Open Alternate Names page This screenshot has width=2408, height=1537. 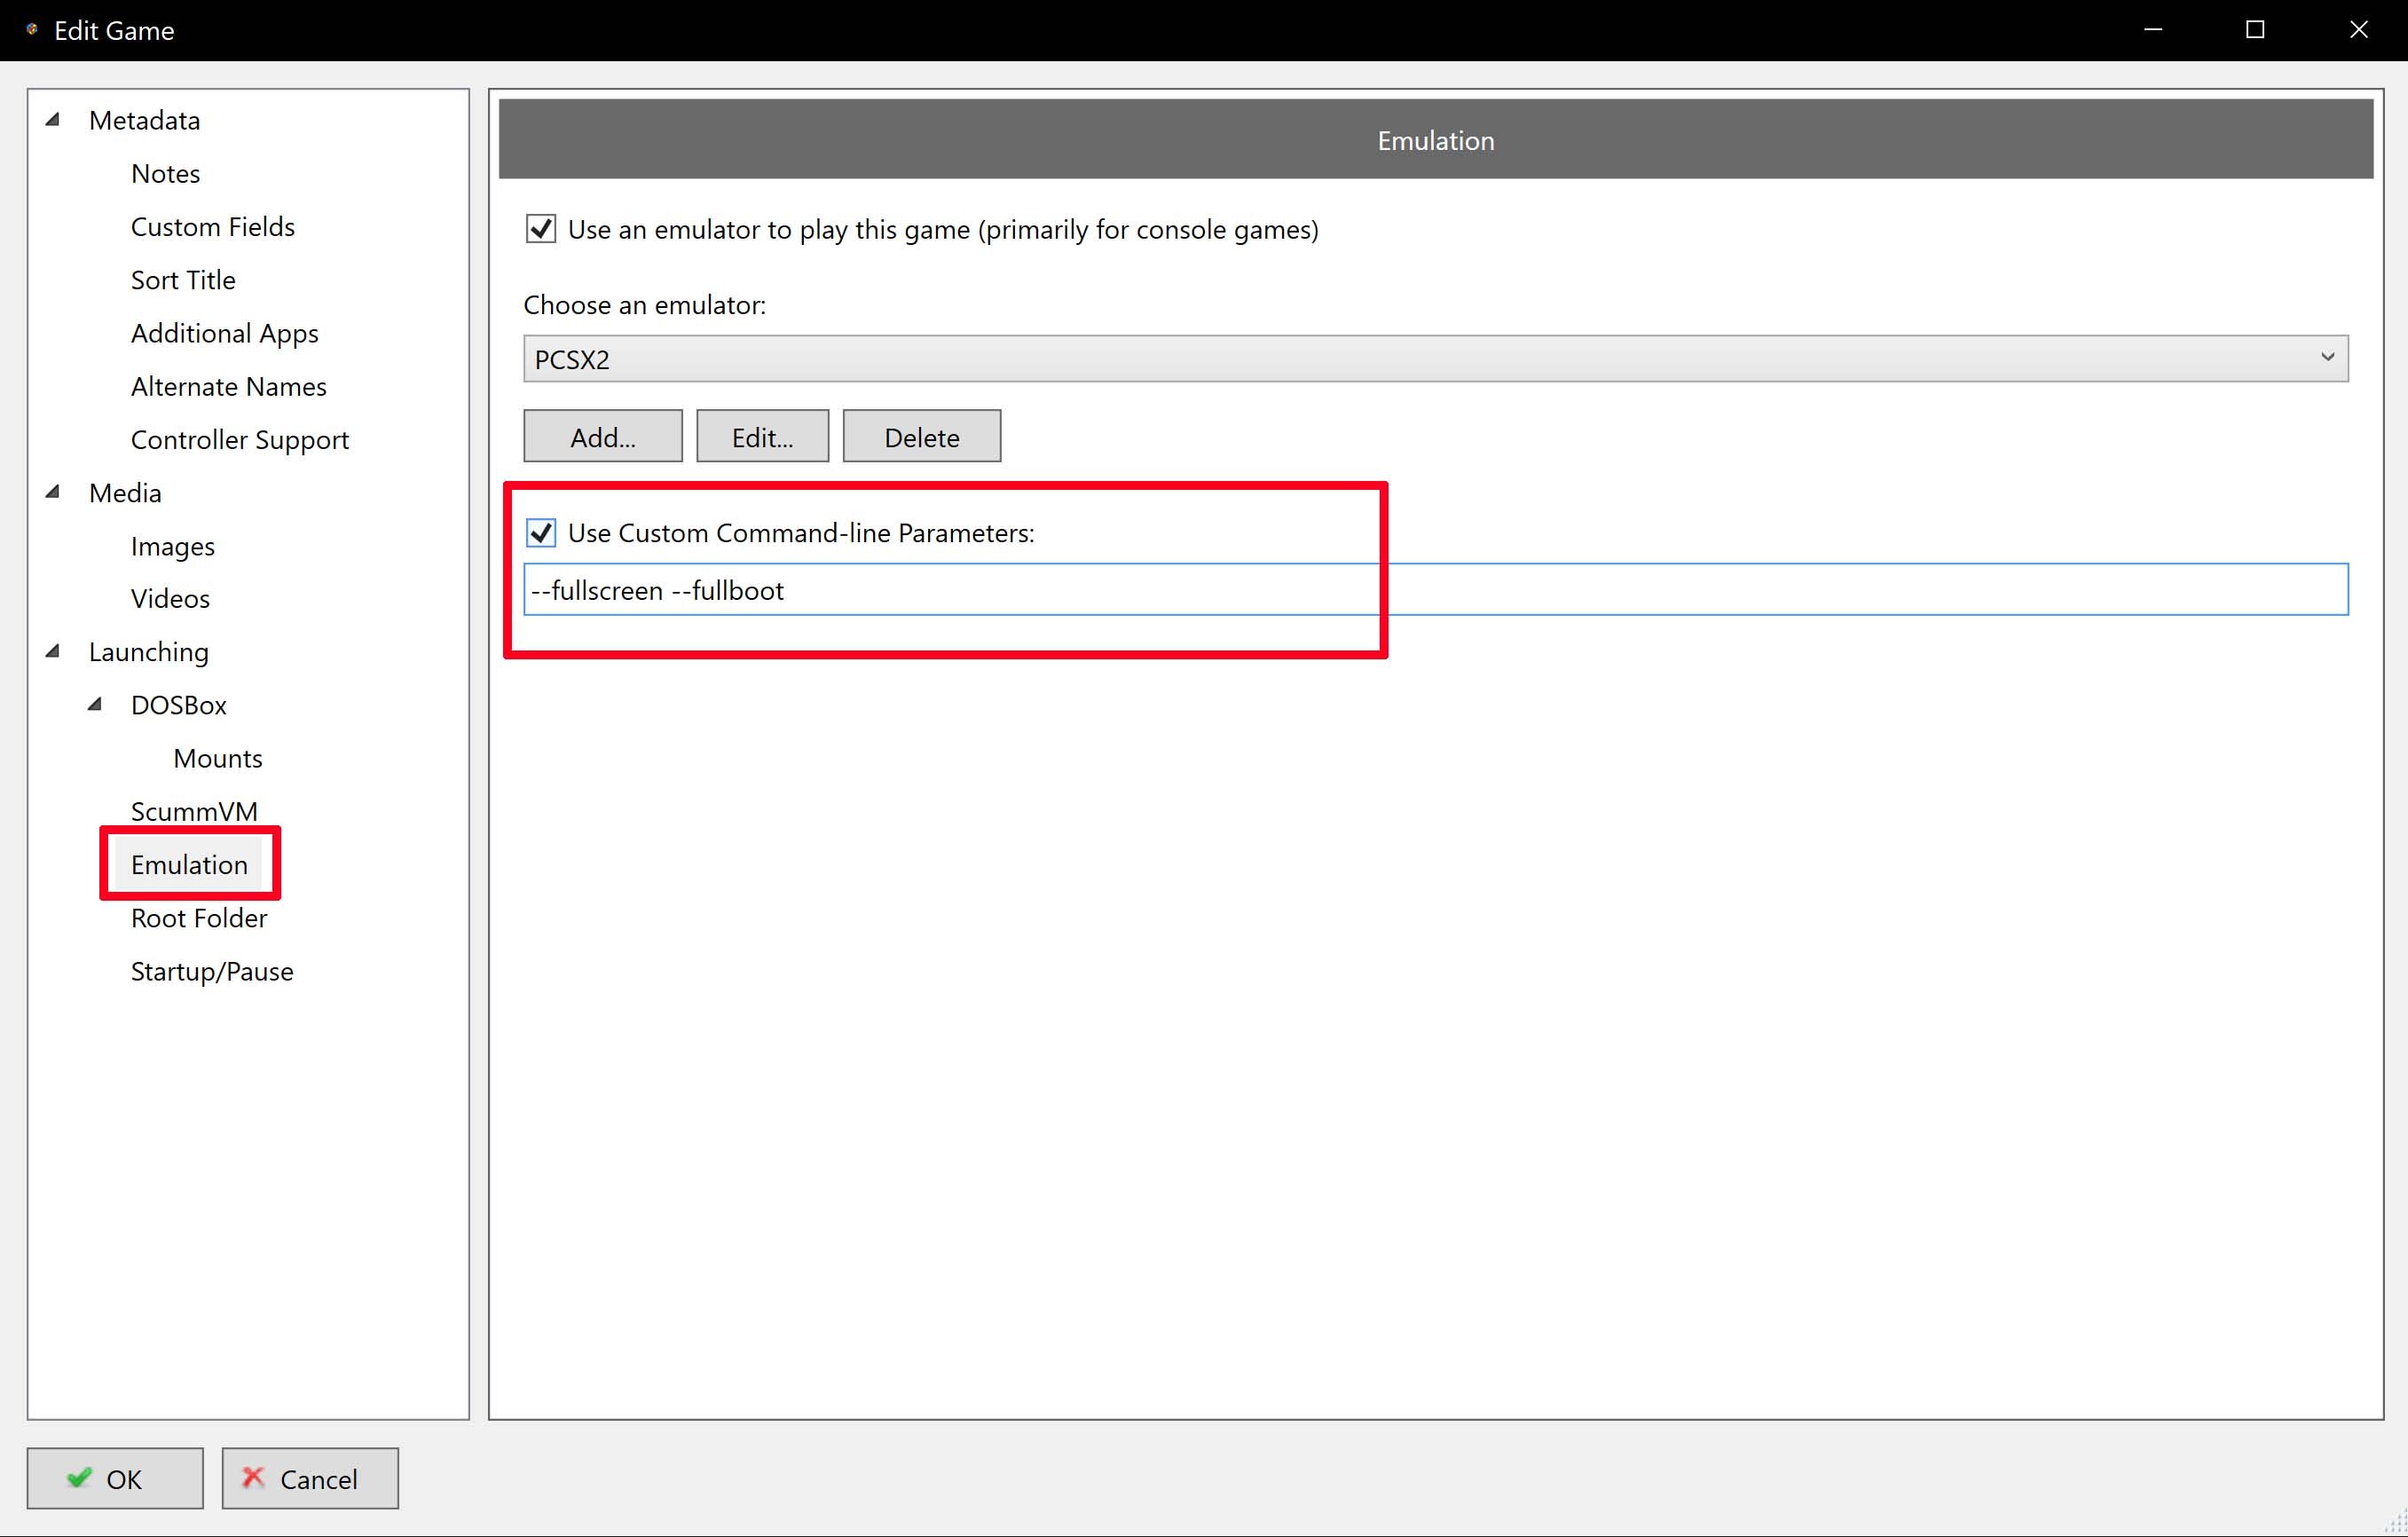pos(228,386)
